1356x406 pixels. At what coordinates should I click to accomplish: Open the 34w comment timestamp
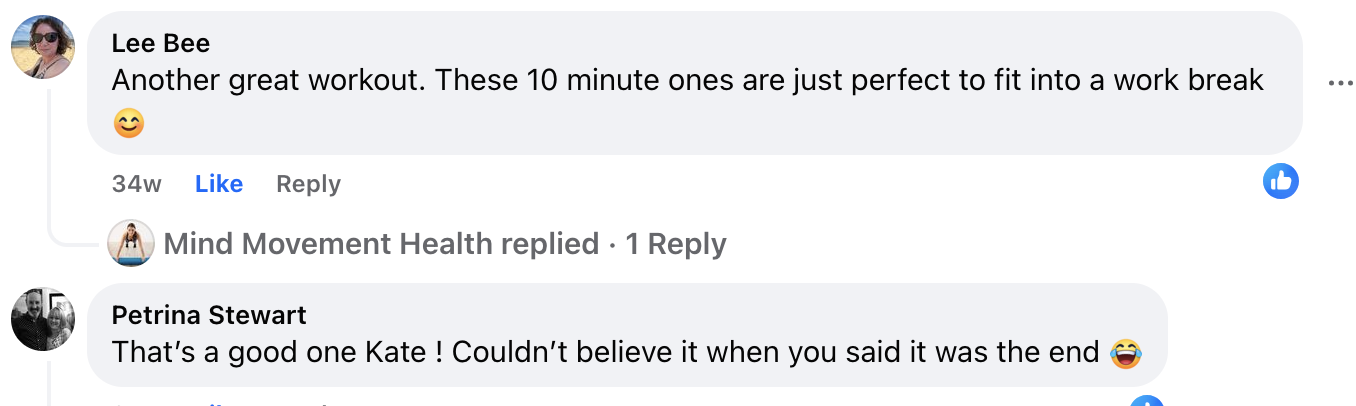click(x=137, y=184)
